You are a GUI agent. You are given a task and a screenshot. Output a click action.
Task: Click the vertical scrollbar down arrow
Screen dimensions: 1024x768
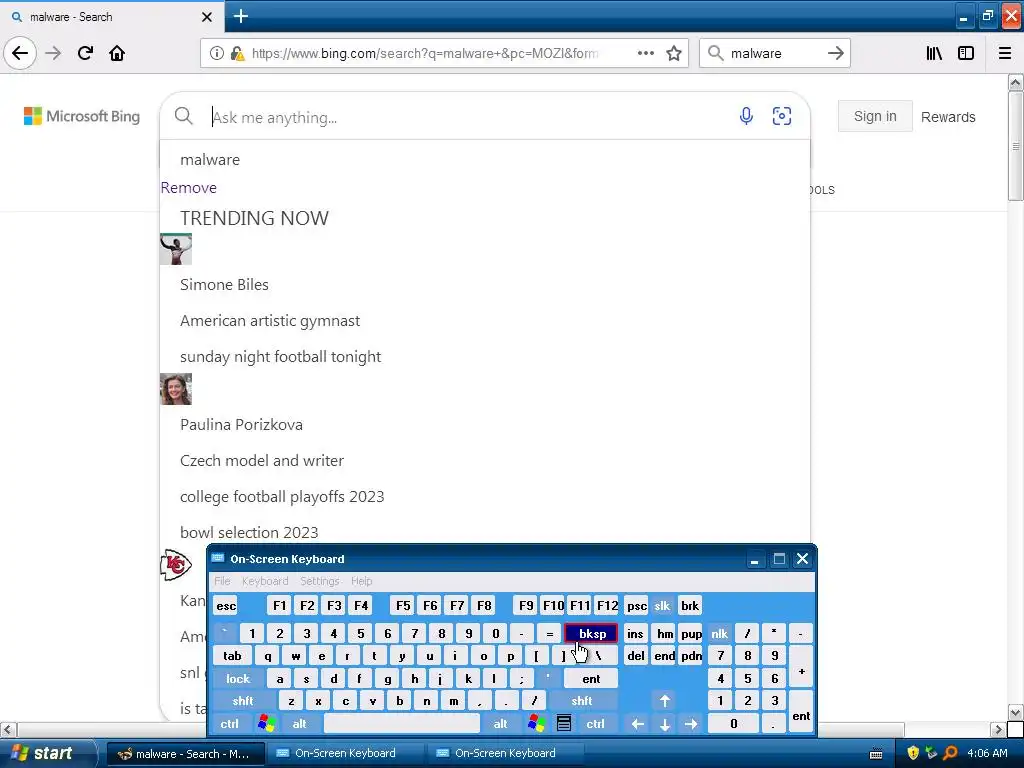(x=1015, y=712)
